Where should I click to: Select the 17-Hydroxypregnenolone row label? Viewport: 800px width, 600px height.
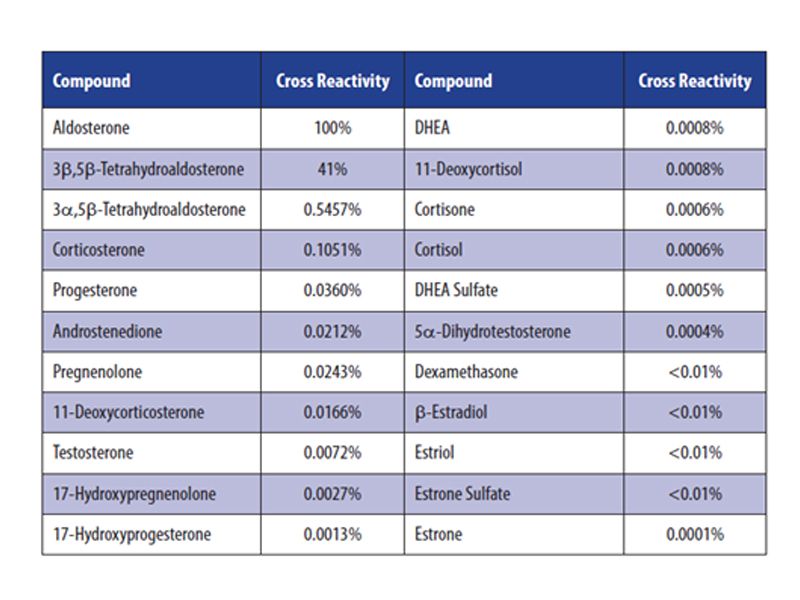pos(134,493)
